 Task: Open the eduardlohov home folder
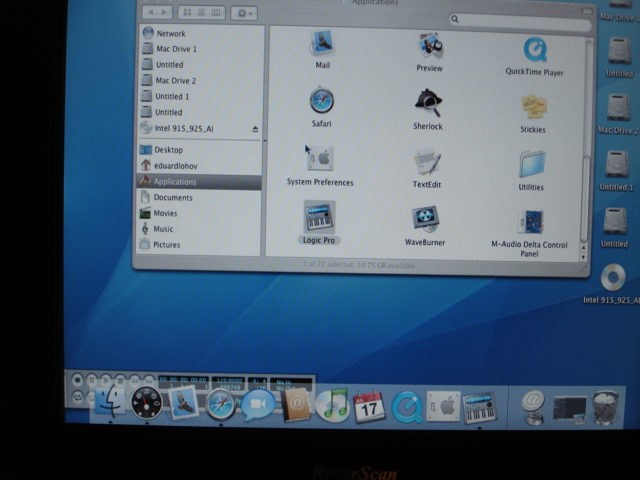click(200, 166)
